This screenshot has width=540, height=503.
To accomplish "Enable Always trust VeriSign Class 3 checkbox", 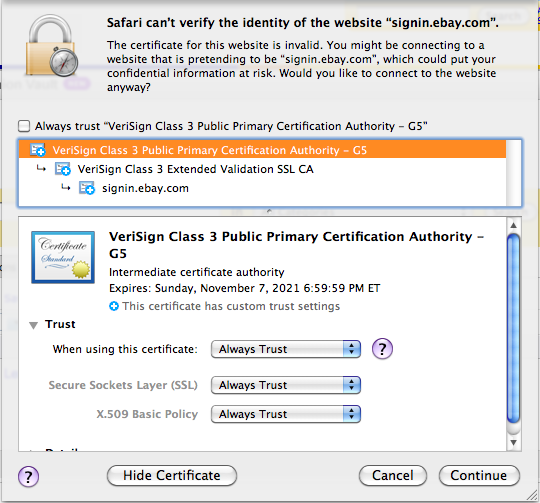I will [x=24, y=126].
